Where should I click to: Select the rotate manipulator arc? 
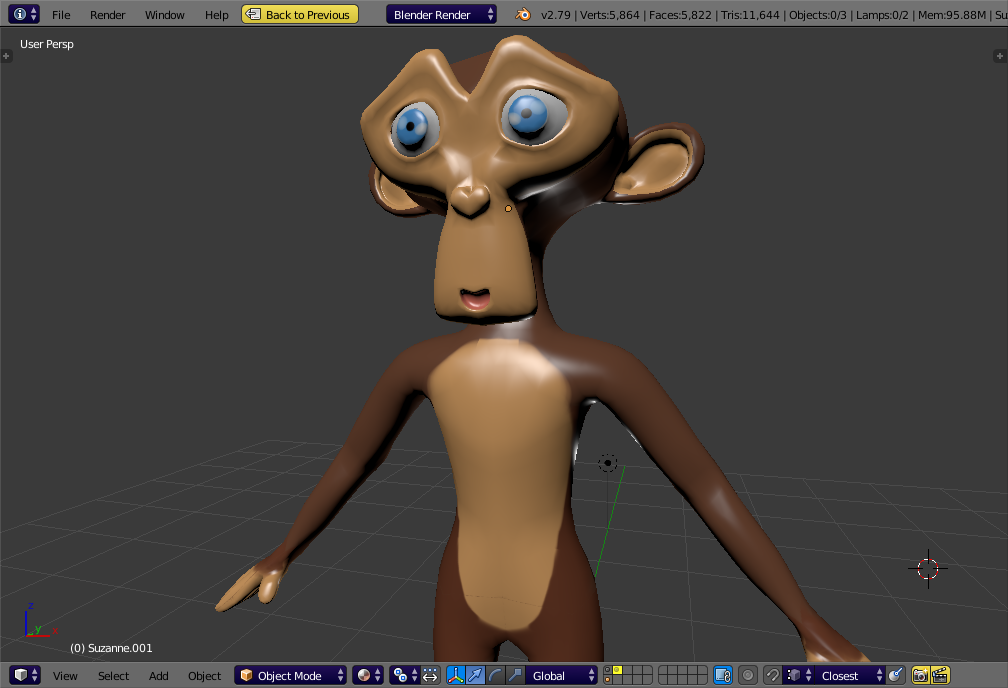(495, 675)
